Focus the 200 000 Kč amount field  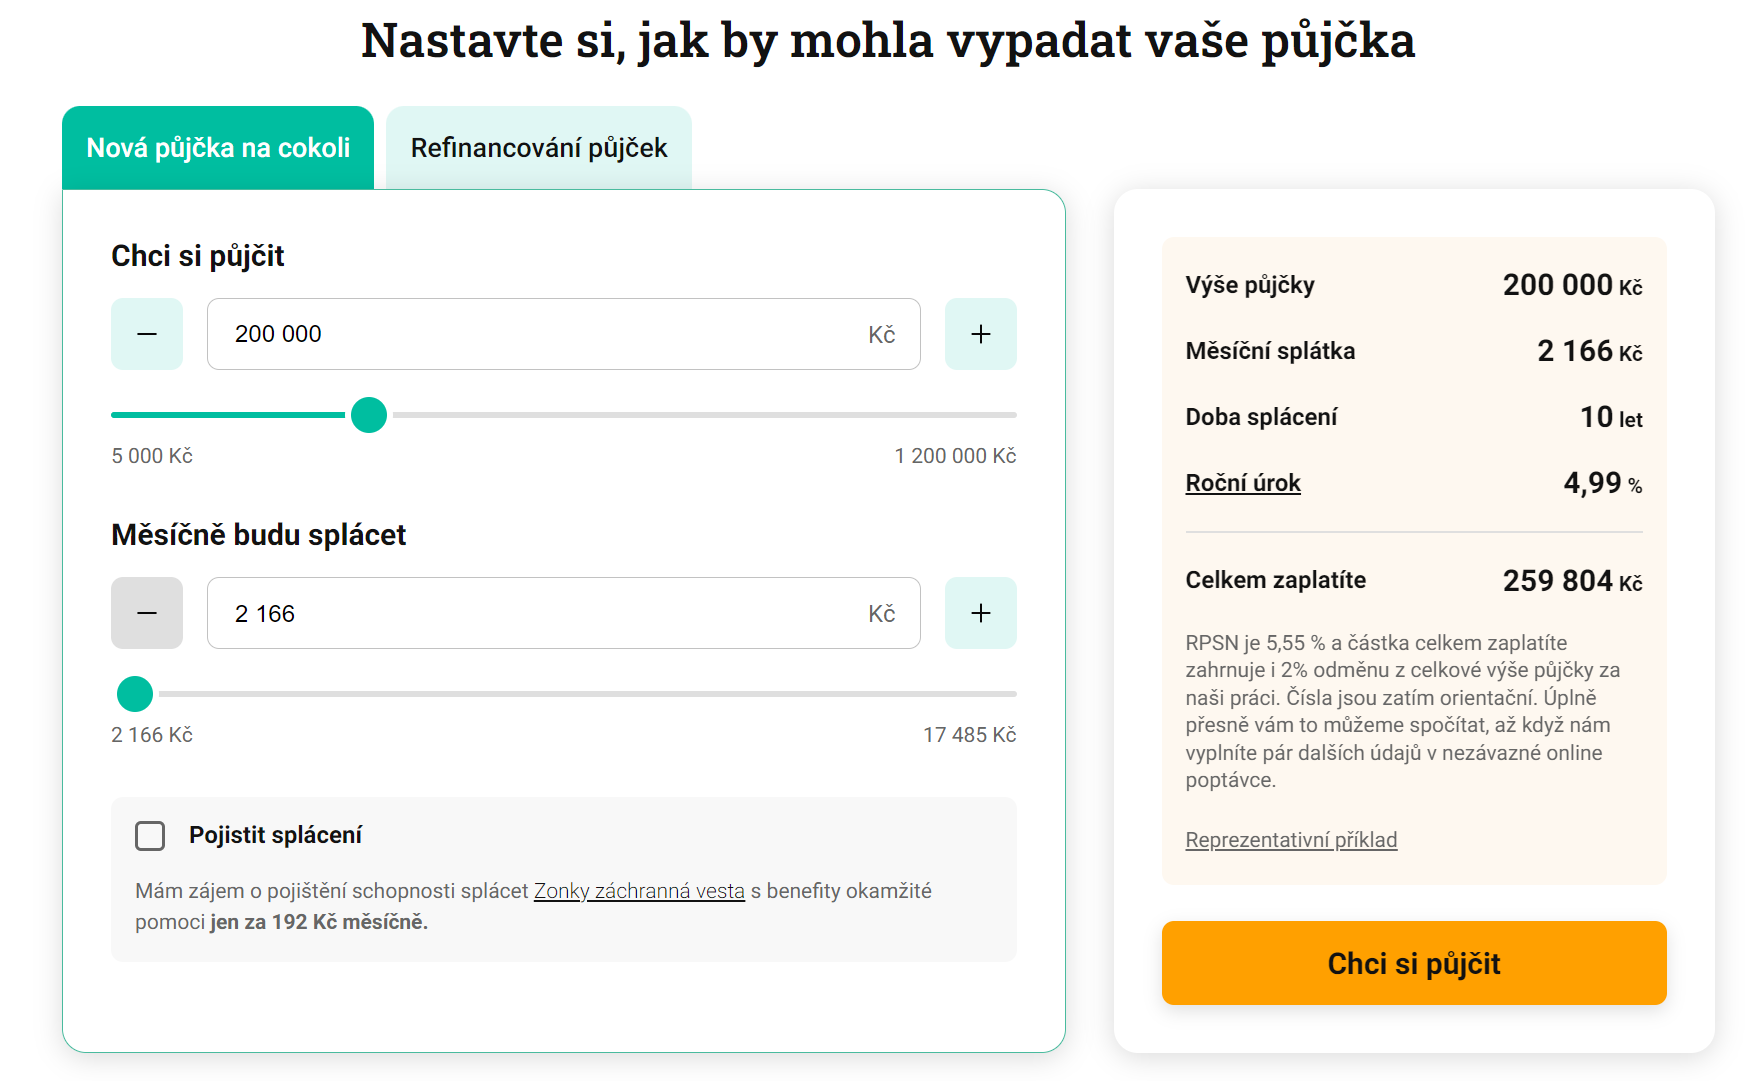coord(564,334)
